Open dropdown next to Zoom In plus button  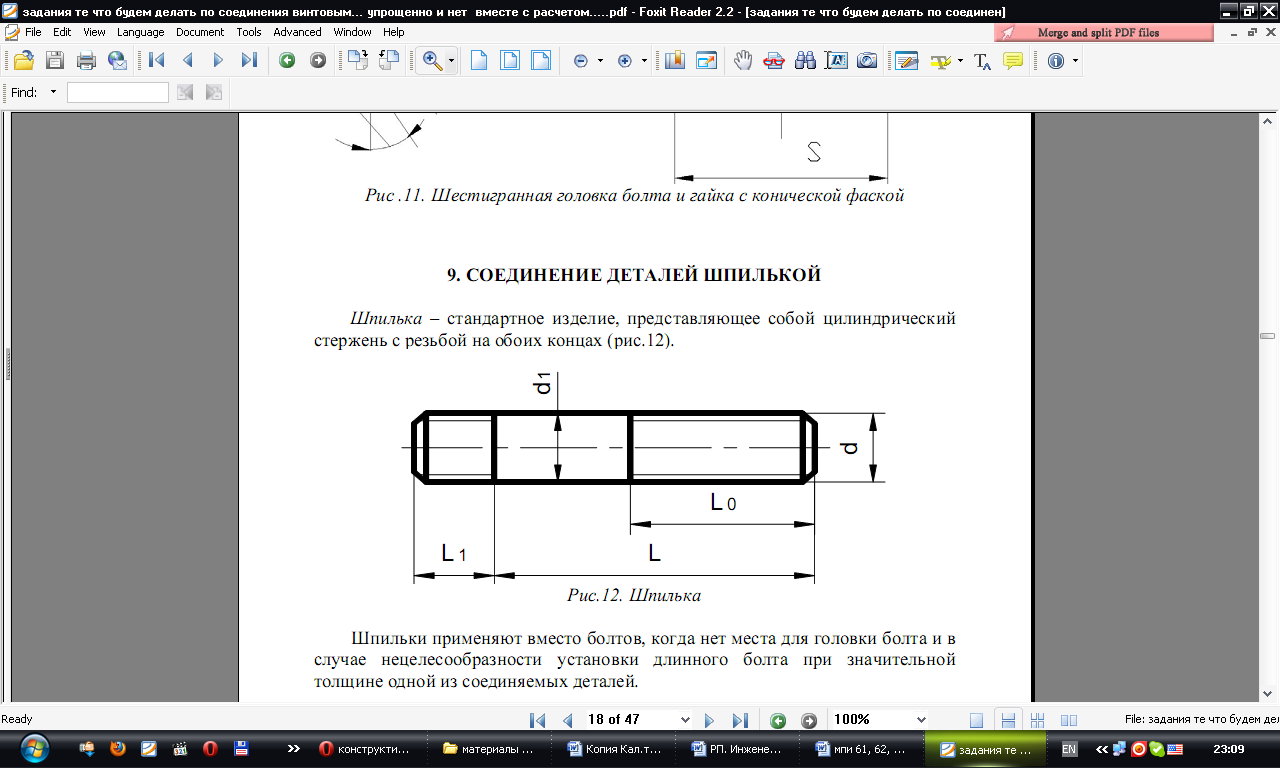point(644,61)
